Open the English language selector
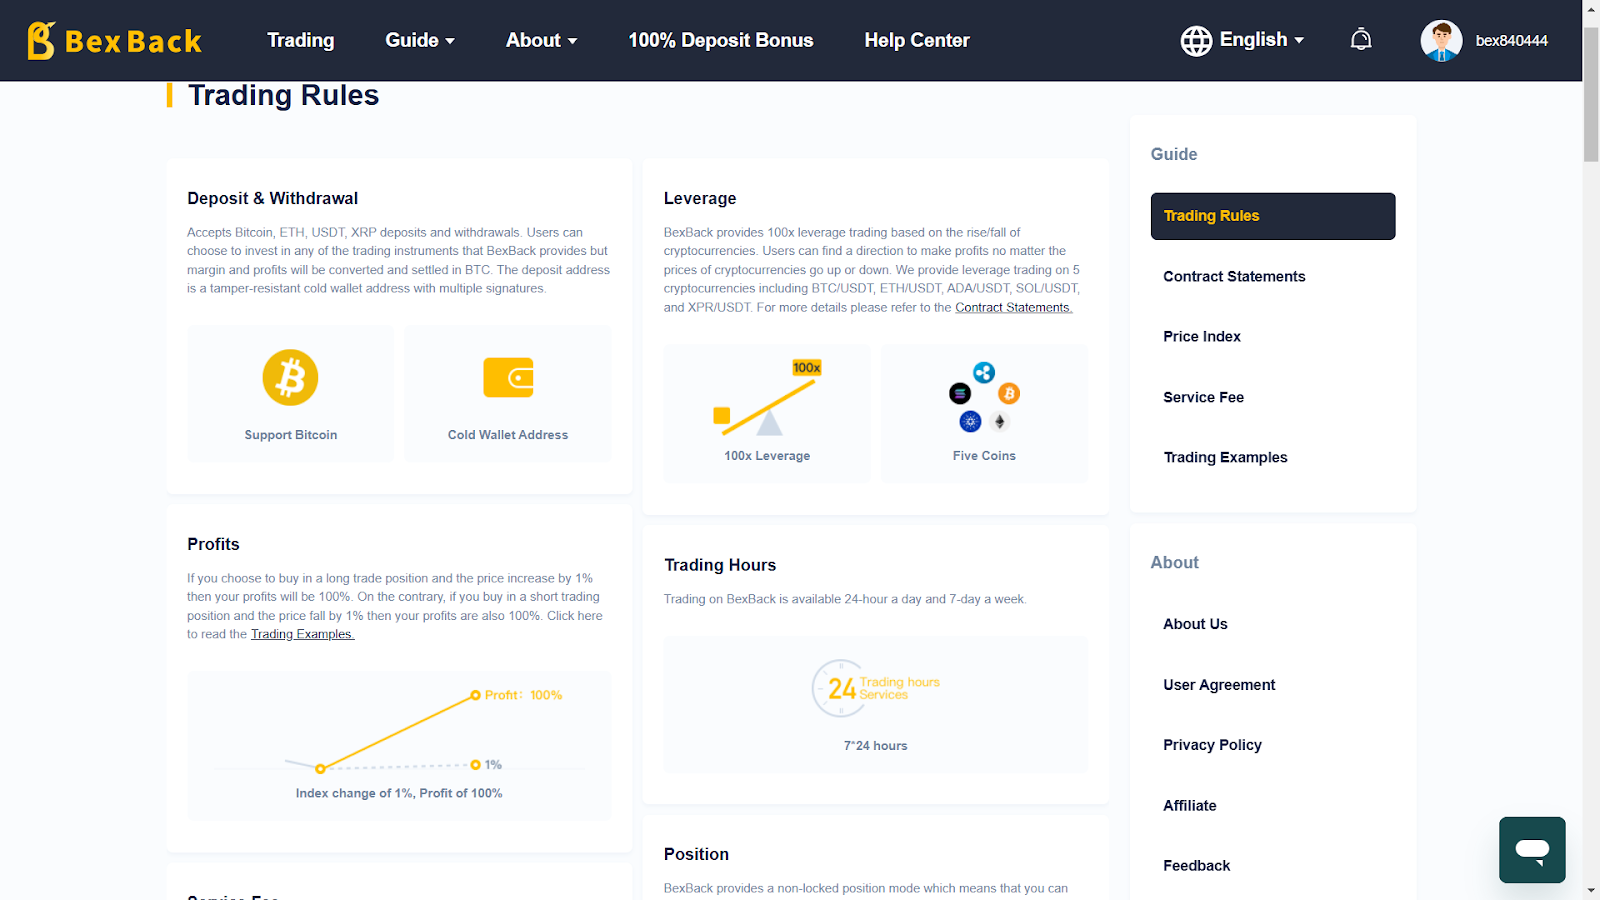Image resolution: width=1600 pixels, height=900 pixels. point(1262,40)
